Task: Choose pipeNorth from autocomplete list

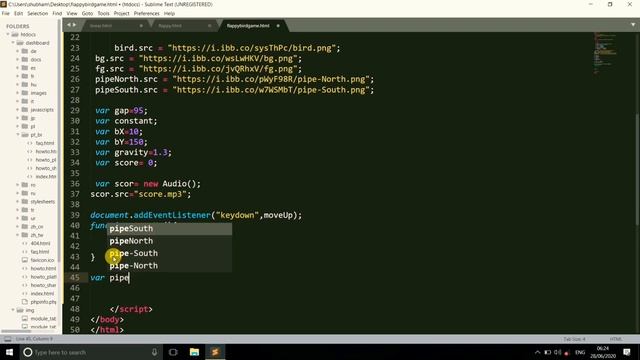Action: 169,241
